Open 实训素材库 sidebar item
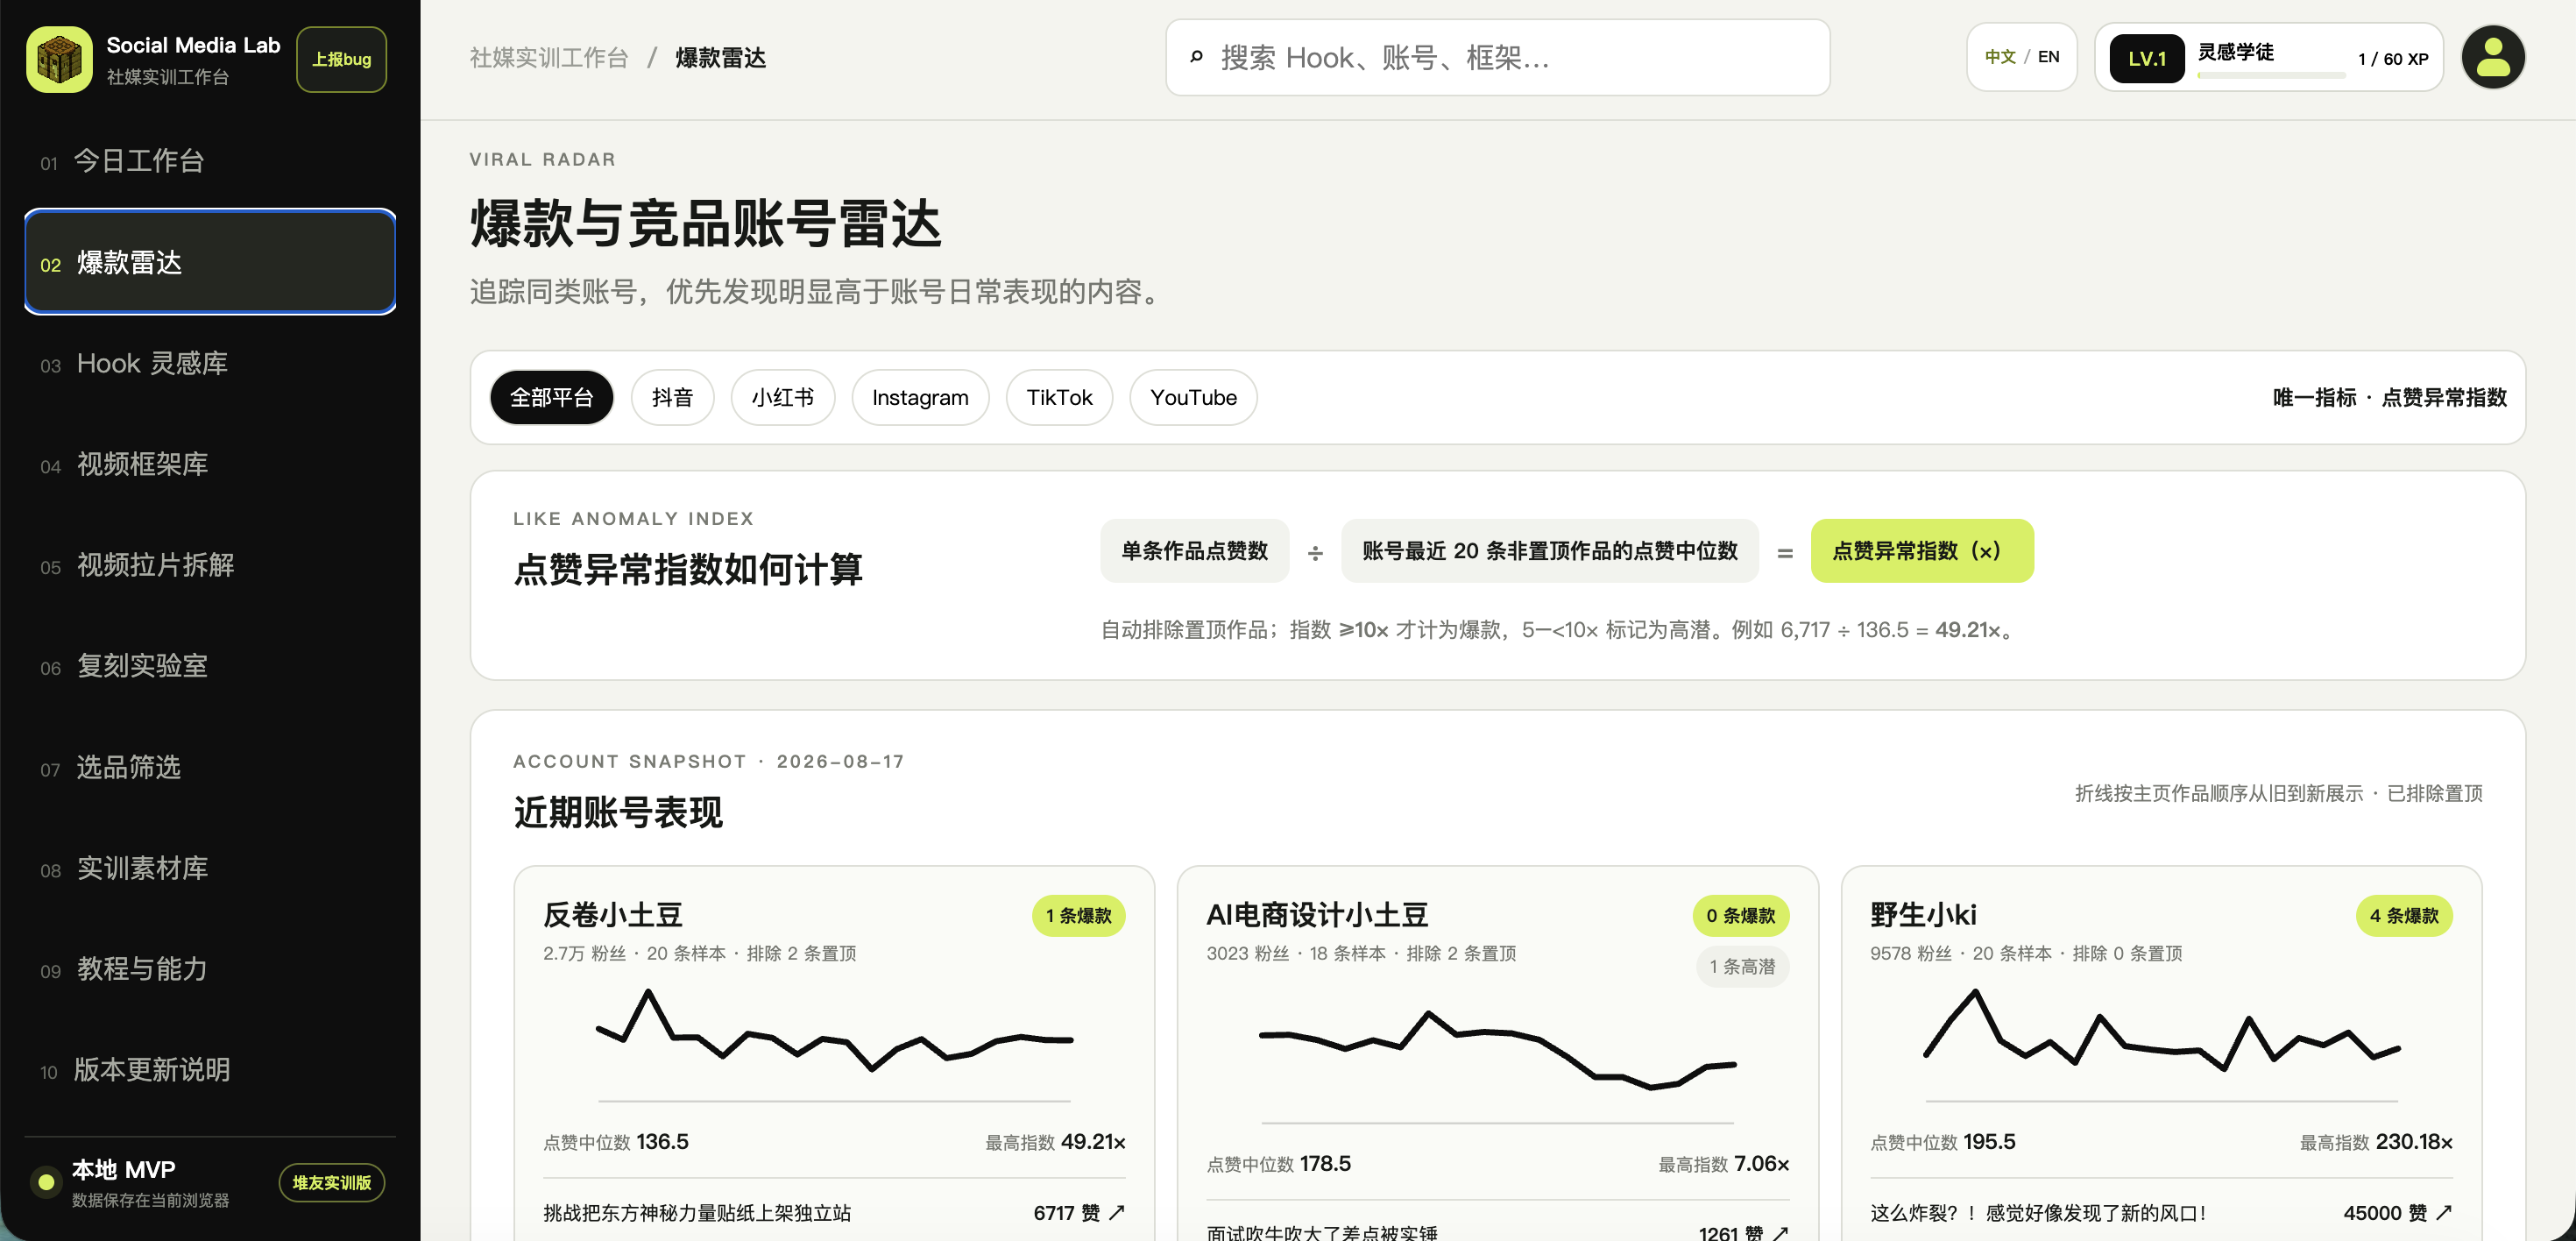2576x1241 pixels. 210,868
